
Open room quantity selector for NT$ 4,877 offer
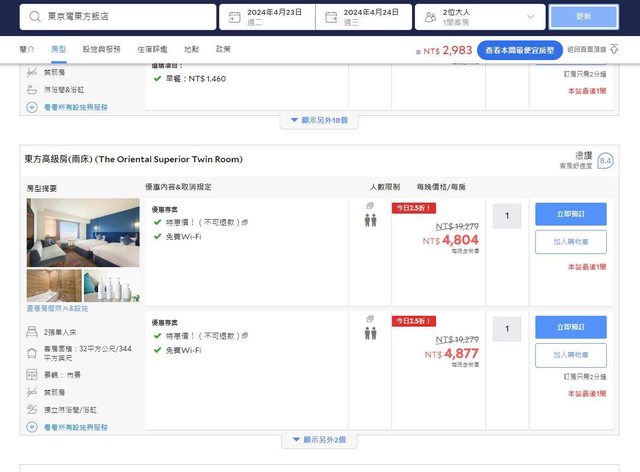click(x=507, y=328)
